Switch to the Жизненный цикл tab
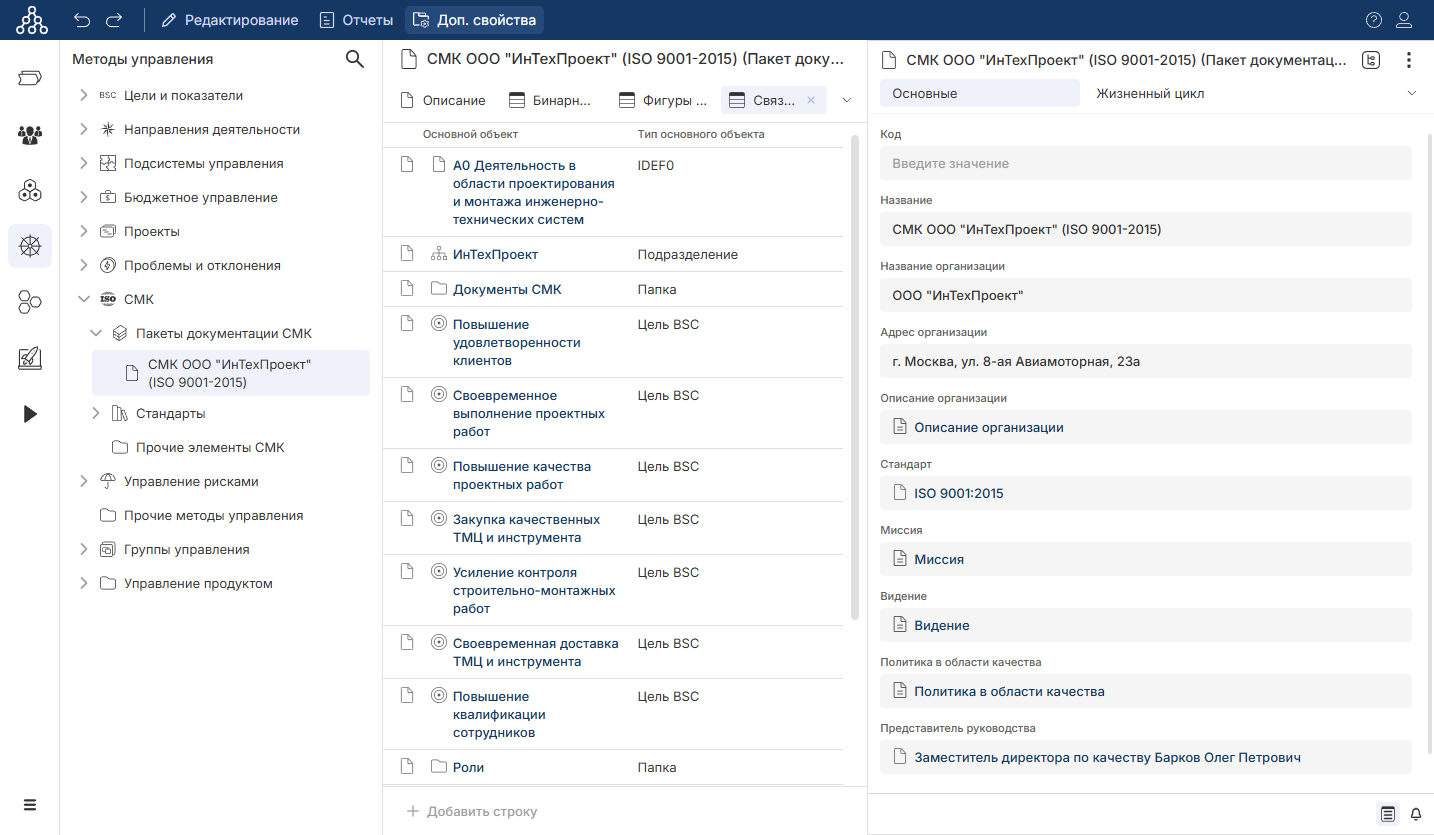Image resolution: width=1434 pixels, height=835 pixels. point(1150,93)
